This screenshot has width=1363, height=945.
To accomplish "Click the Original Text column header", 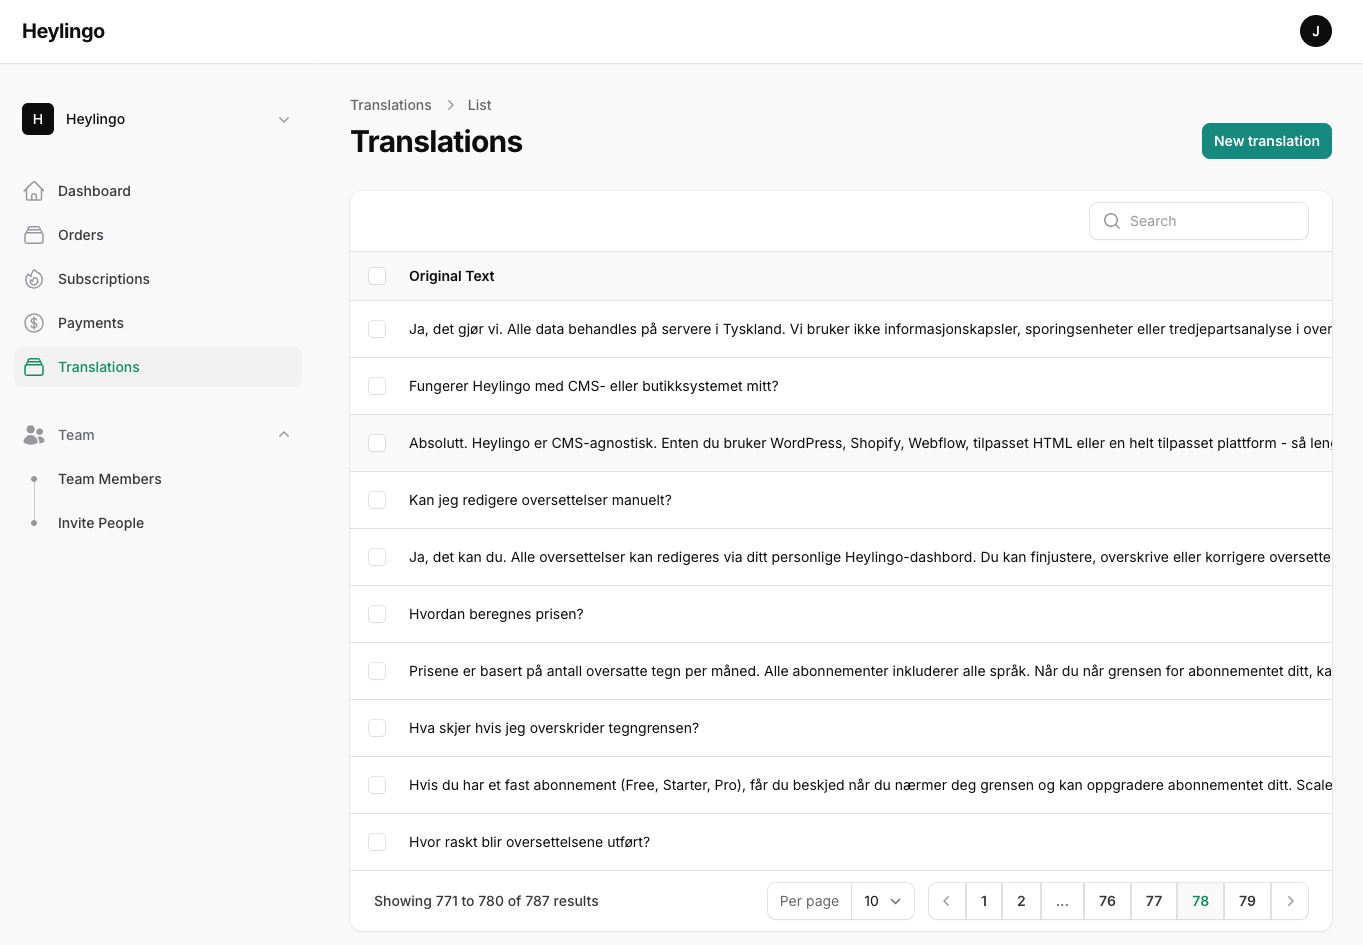I will 452,276.
